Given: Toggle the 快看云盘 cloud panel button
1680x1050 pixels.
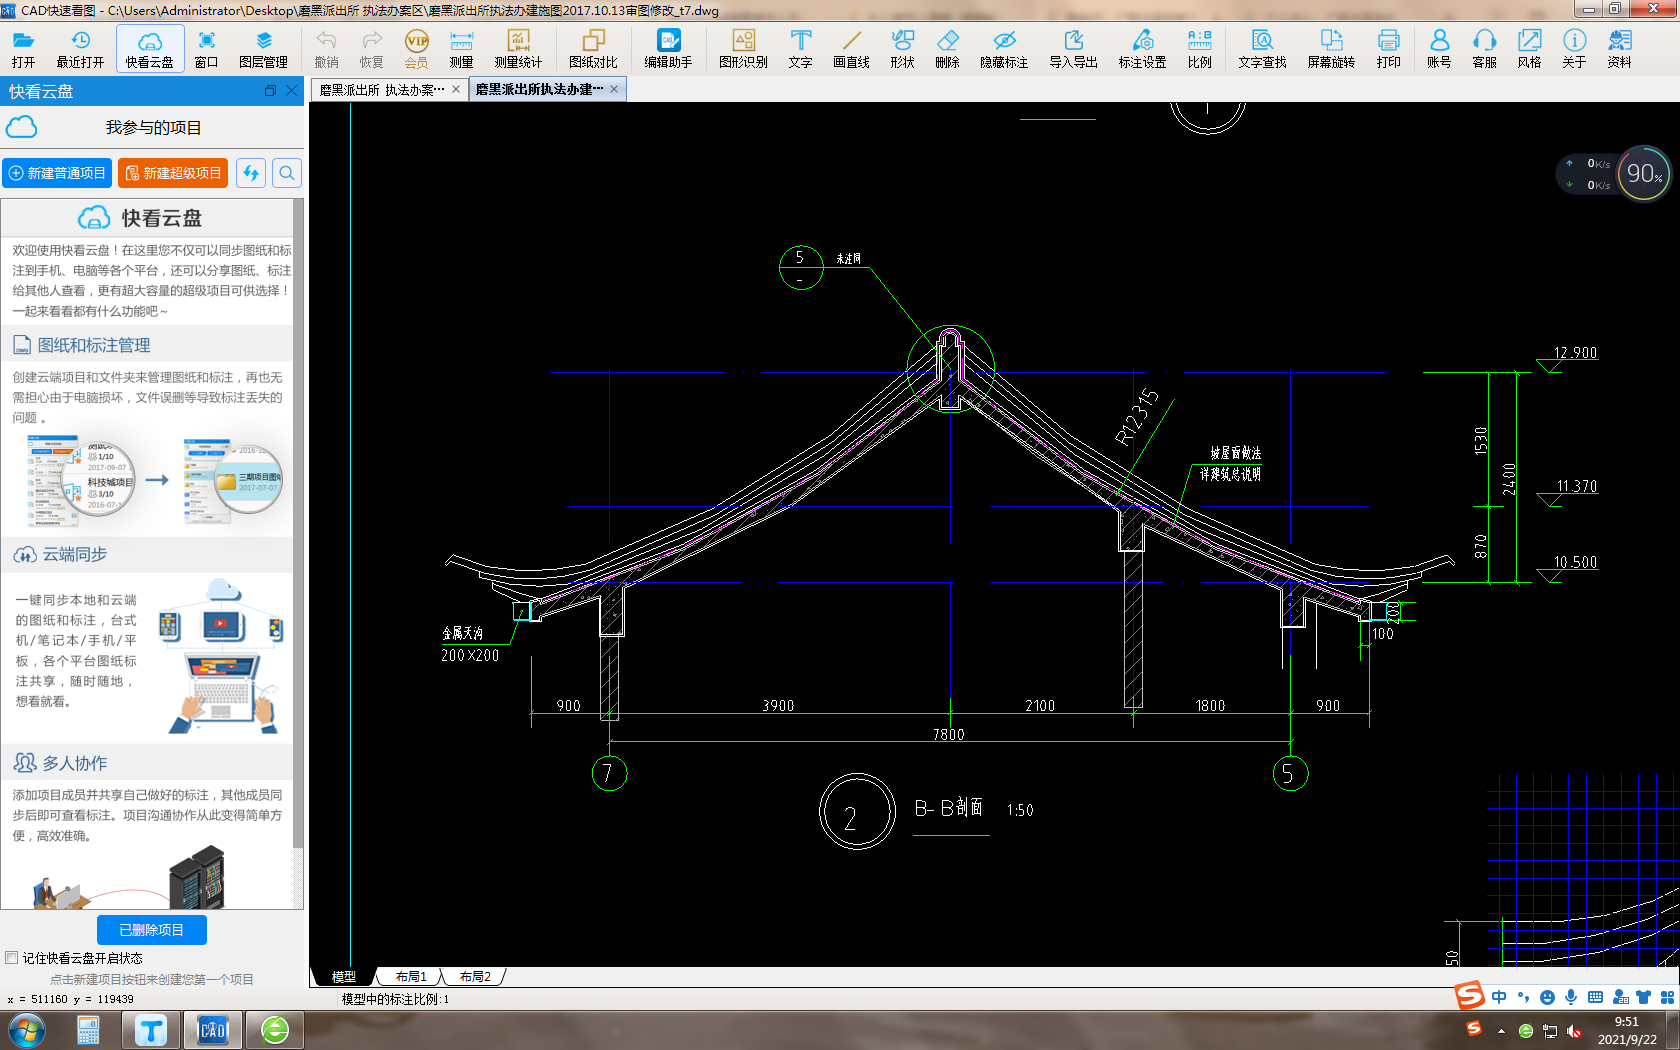Looking at the screenshot, I should 150,48.
